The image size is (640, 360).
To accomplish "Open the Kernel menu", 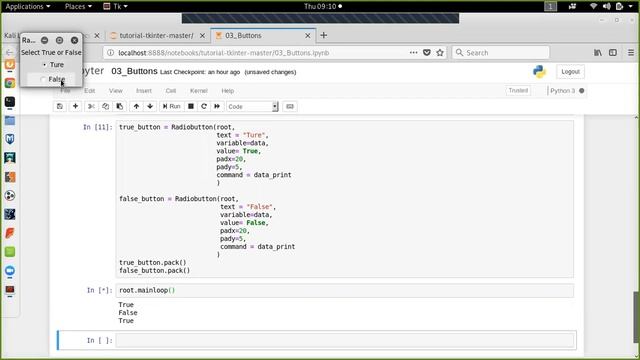I will (199, 91).
